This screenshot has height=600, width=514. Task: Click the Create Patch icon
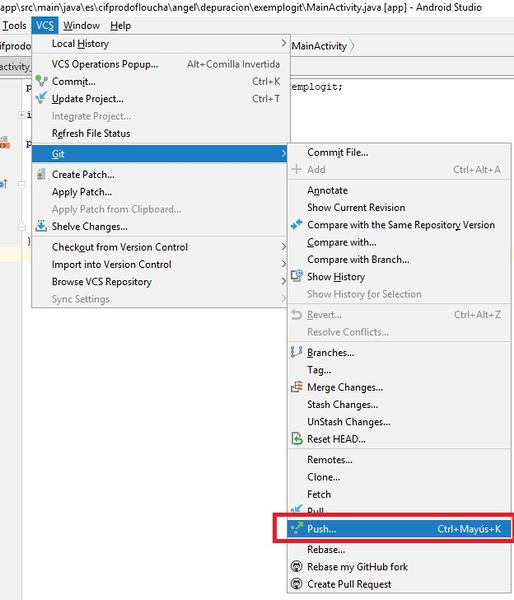[41, 174]
